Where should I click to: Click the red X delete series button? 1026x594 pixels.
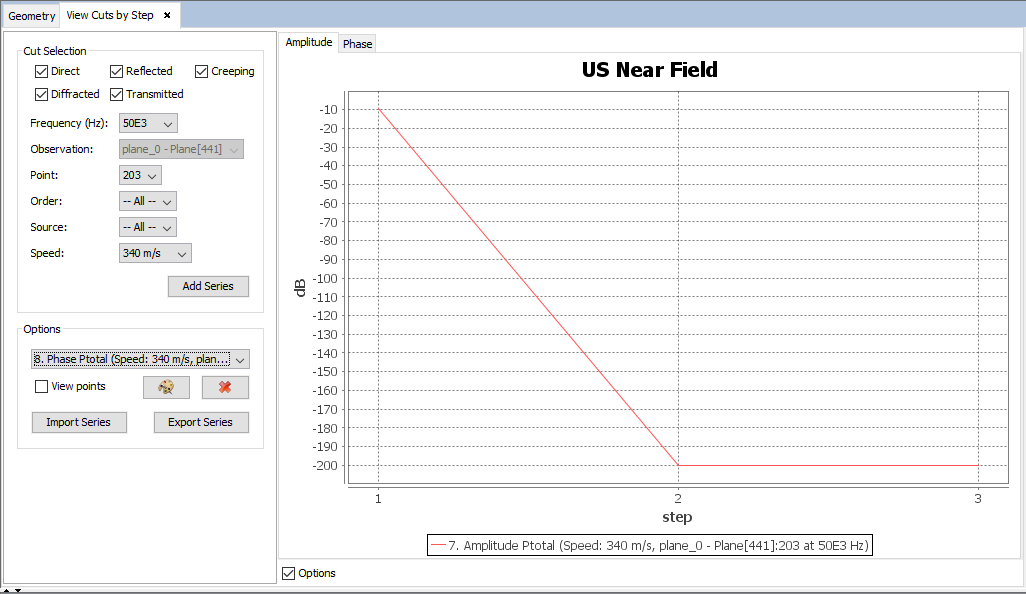point(225,387)
